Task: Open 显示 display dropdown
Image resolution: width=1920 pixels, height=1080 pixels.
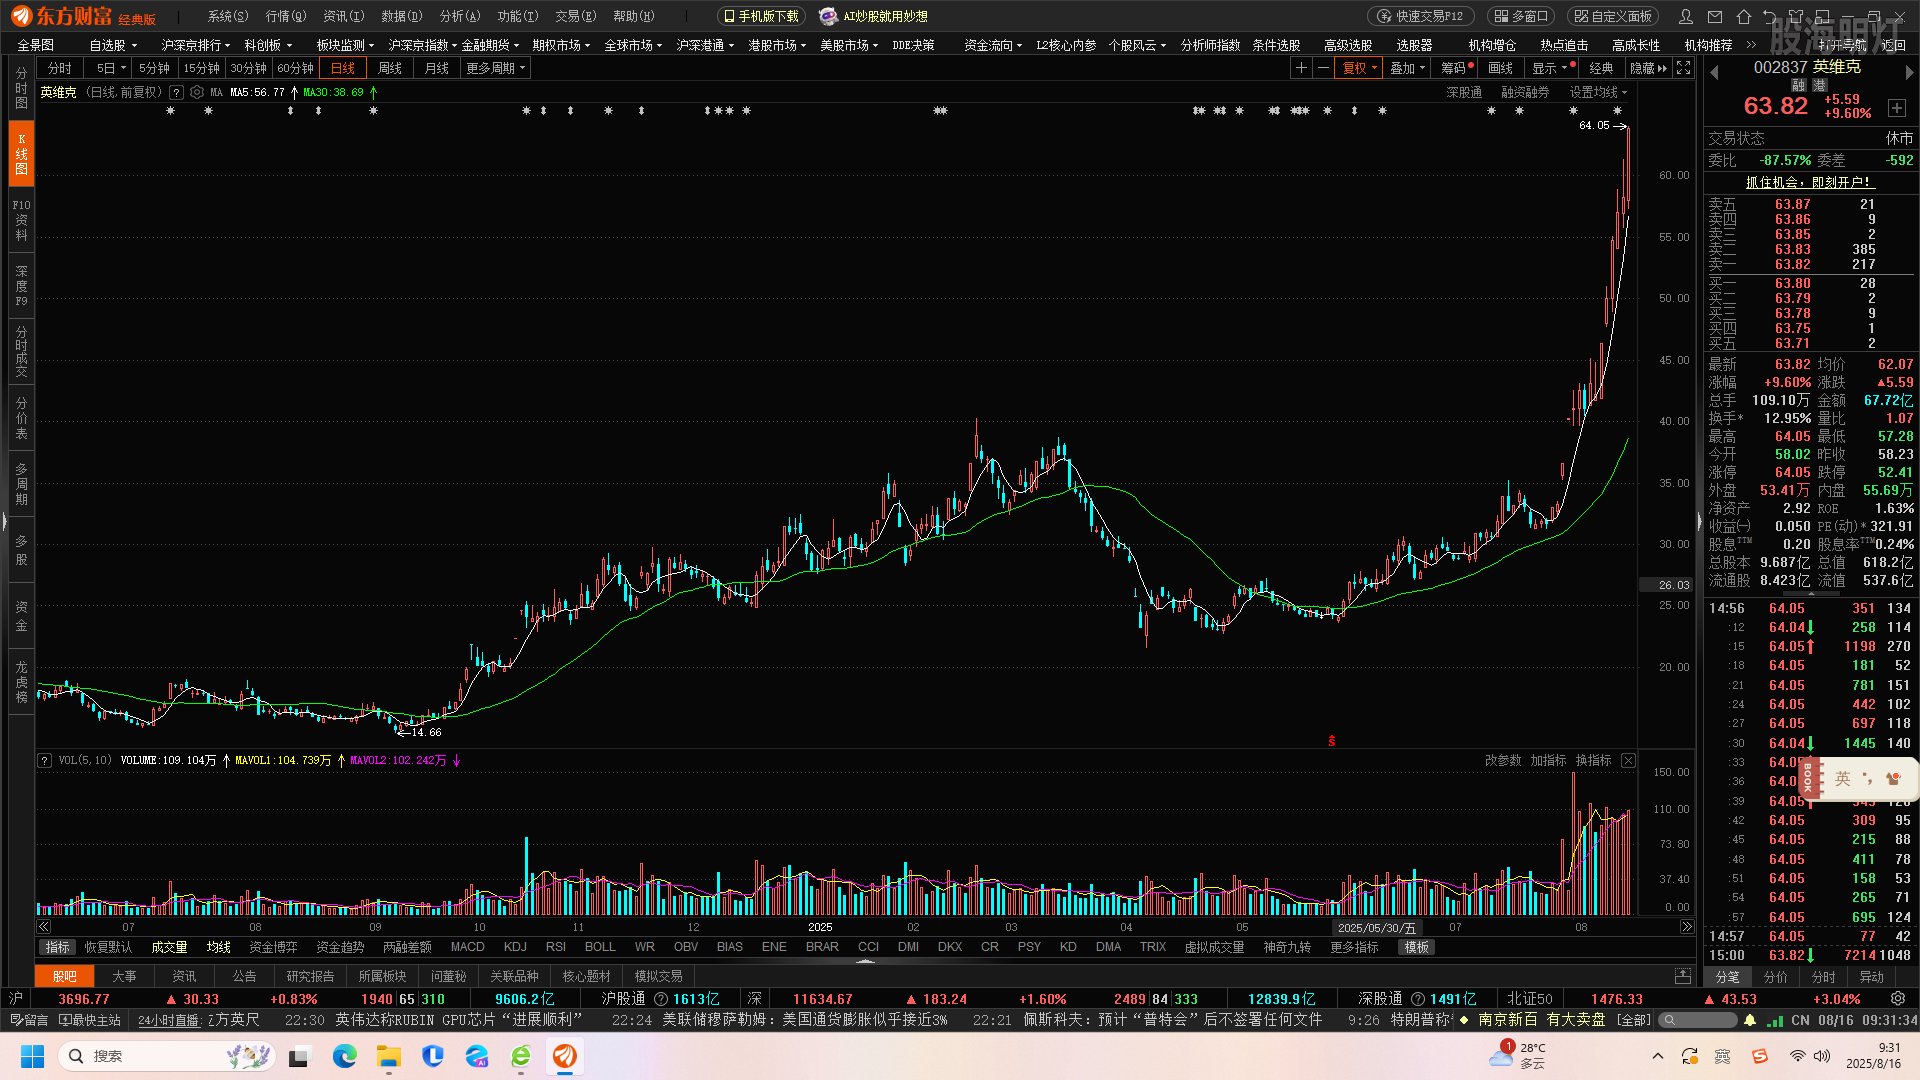Action: [1550, 68]
